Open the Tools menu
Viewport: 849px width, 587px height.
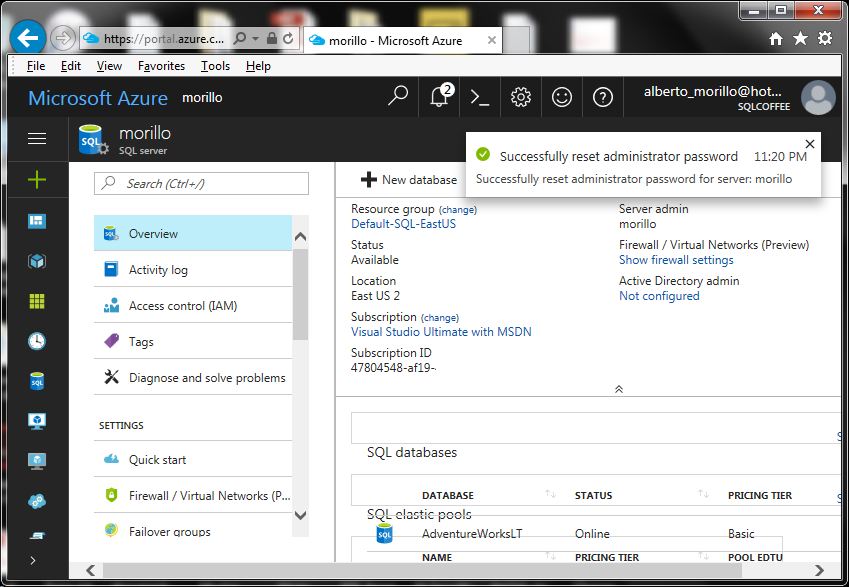[x=215, y=66]
